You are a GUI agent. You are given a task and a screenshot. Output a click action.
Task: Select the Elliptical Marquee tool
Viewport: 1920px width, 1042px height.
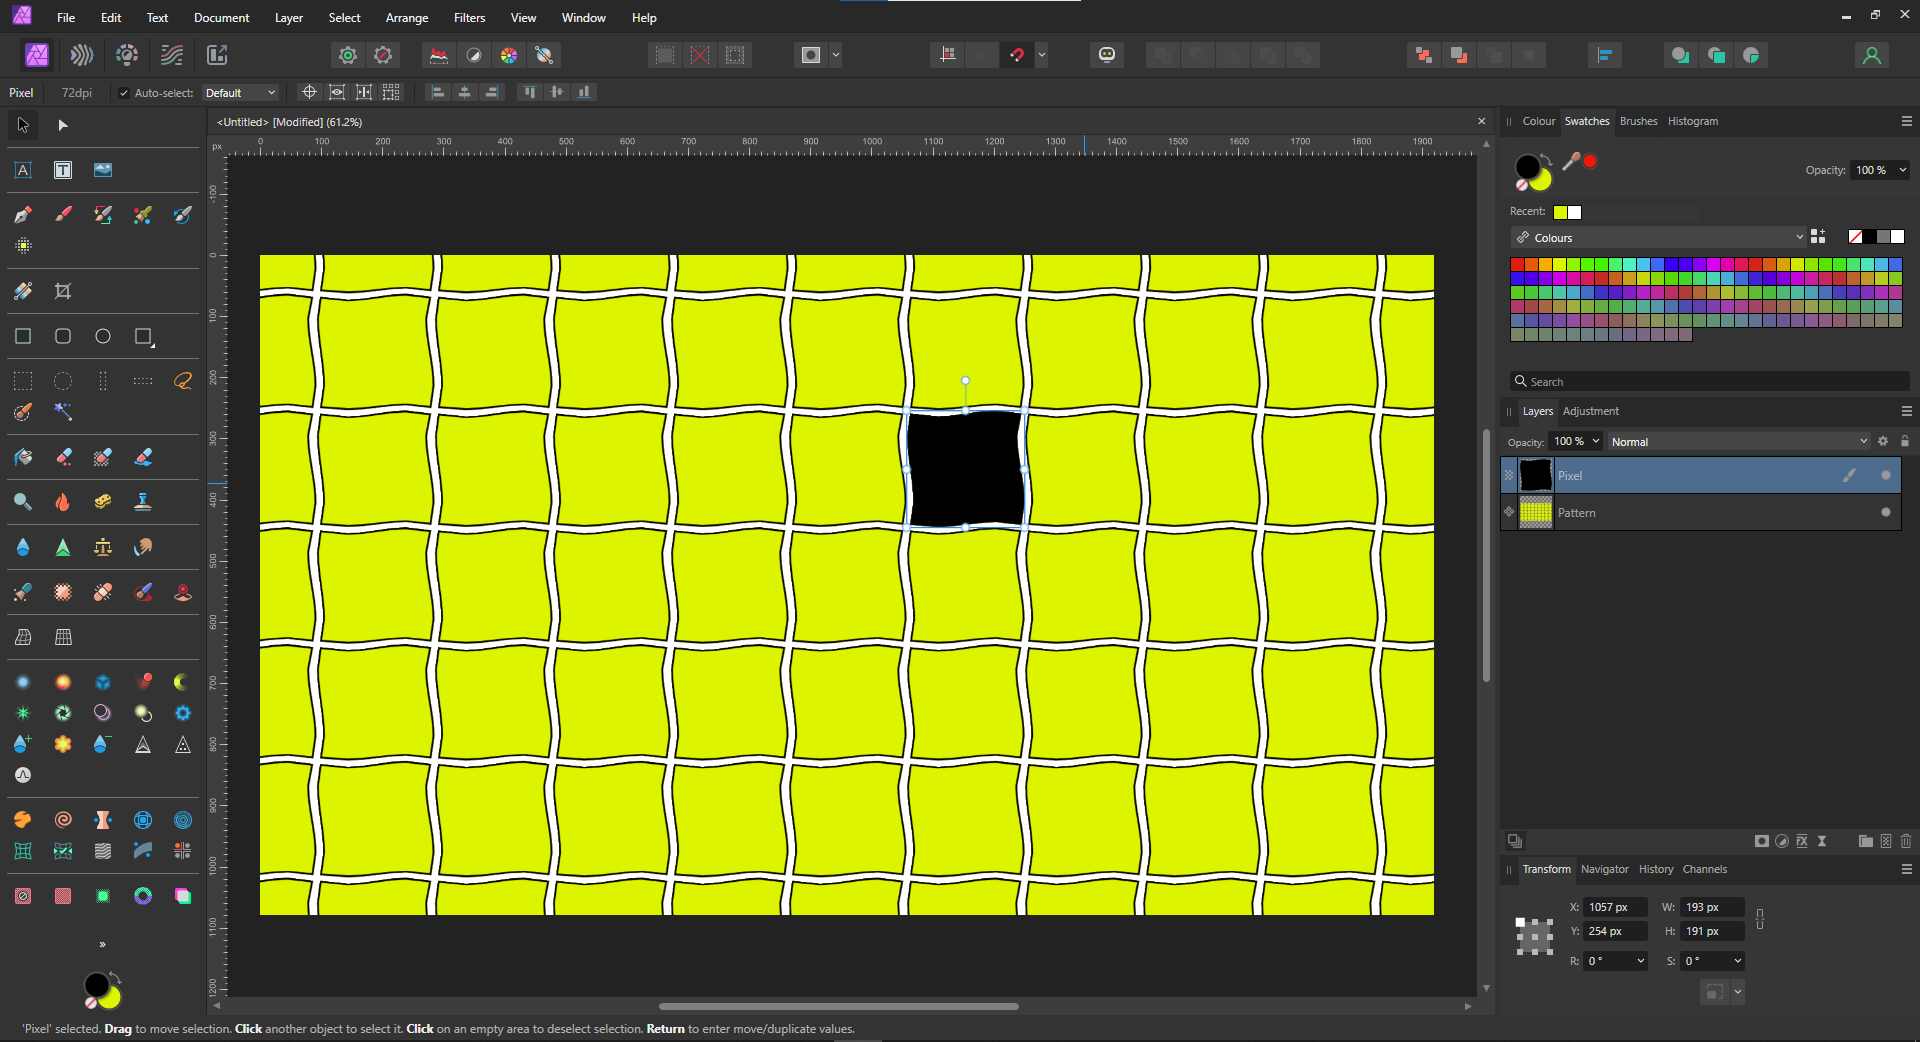(63, 381)
